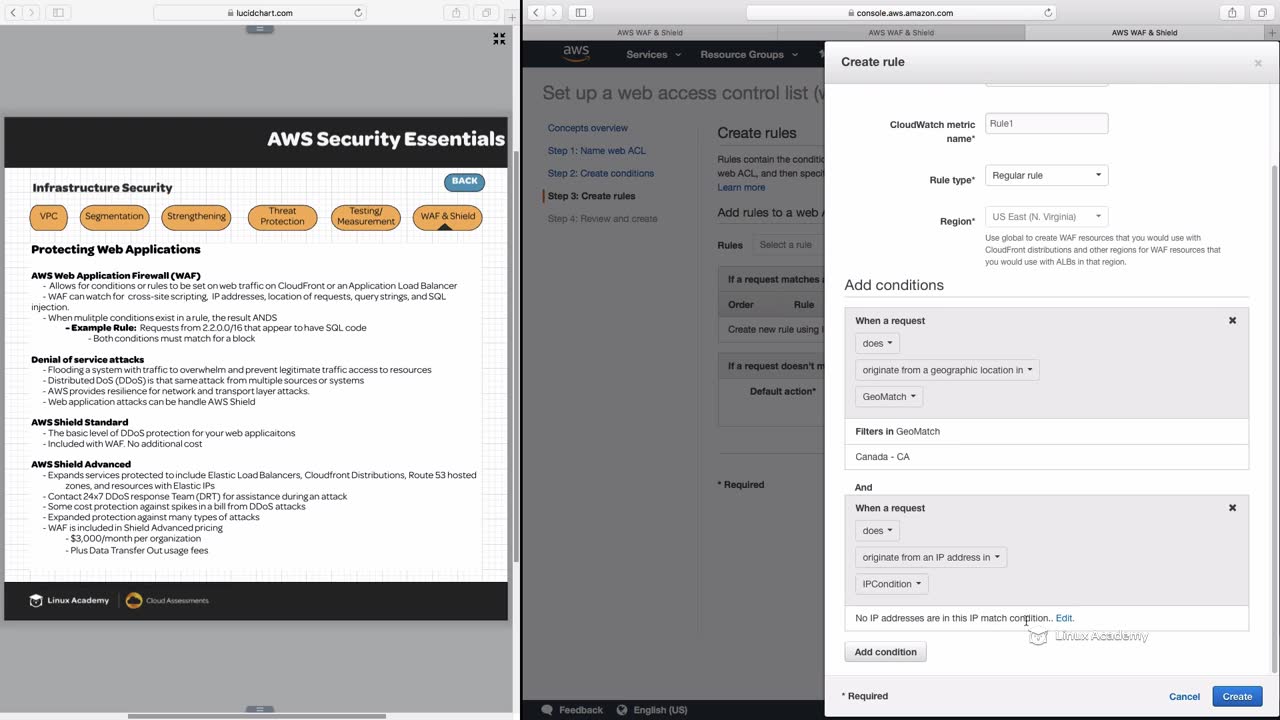This screenshot has width=1280, height=720.
Task: Open the Concepts overview link
Action: 588,128
